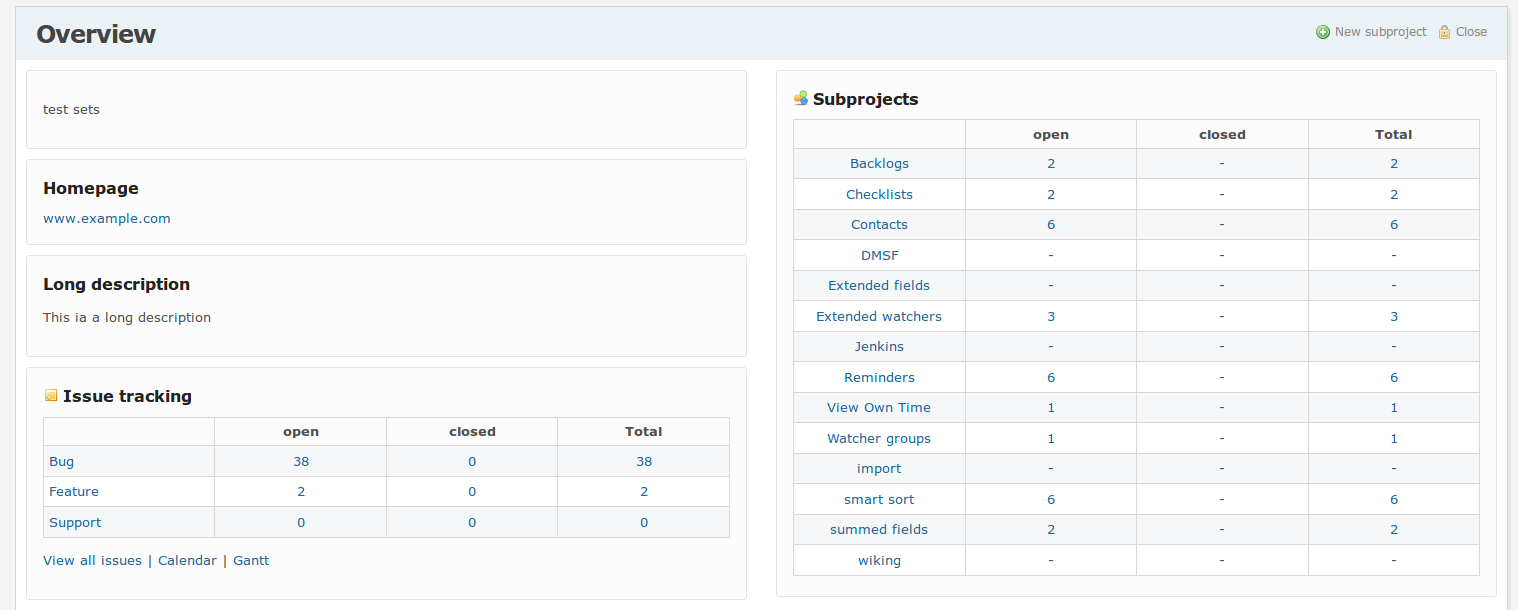Open the Gantt chart link
The height and width of the screenshot is (610, 1518).
click(x=251, y=560)
